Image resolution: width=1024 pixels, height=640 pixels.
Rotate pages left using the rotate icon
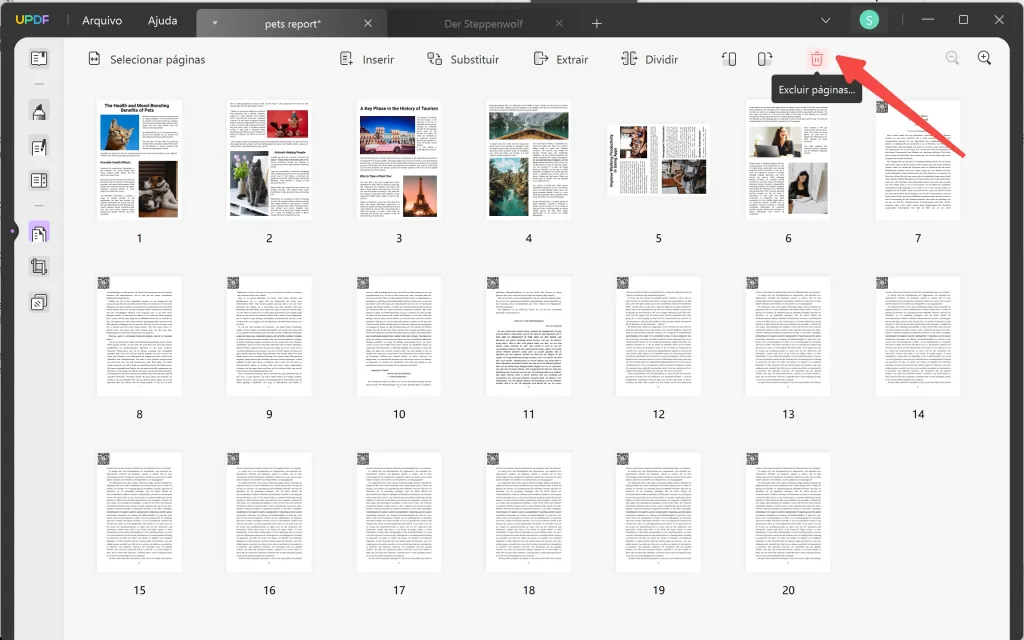coord(729,58)
